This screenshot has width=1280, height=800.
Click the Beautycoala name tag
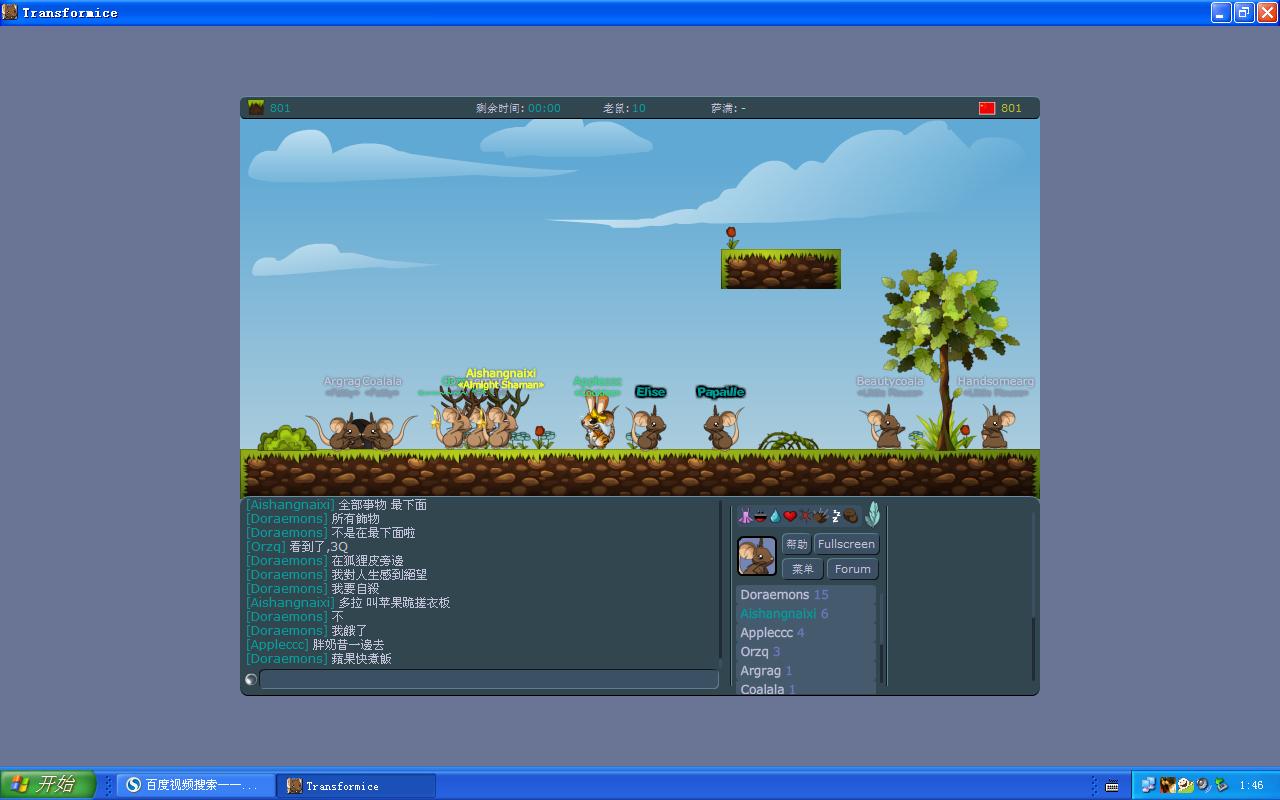(890, 381)
